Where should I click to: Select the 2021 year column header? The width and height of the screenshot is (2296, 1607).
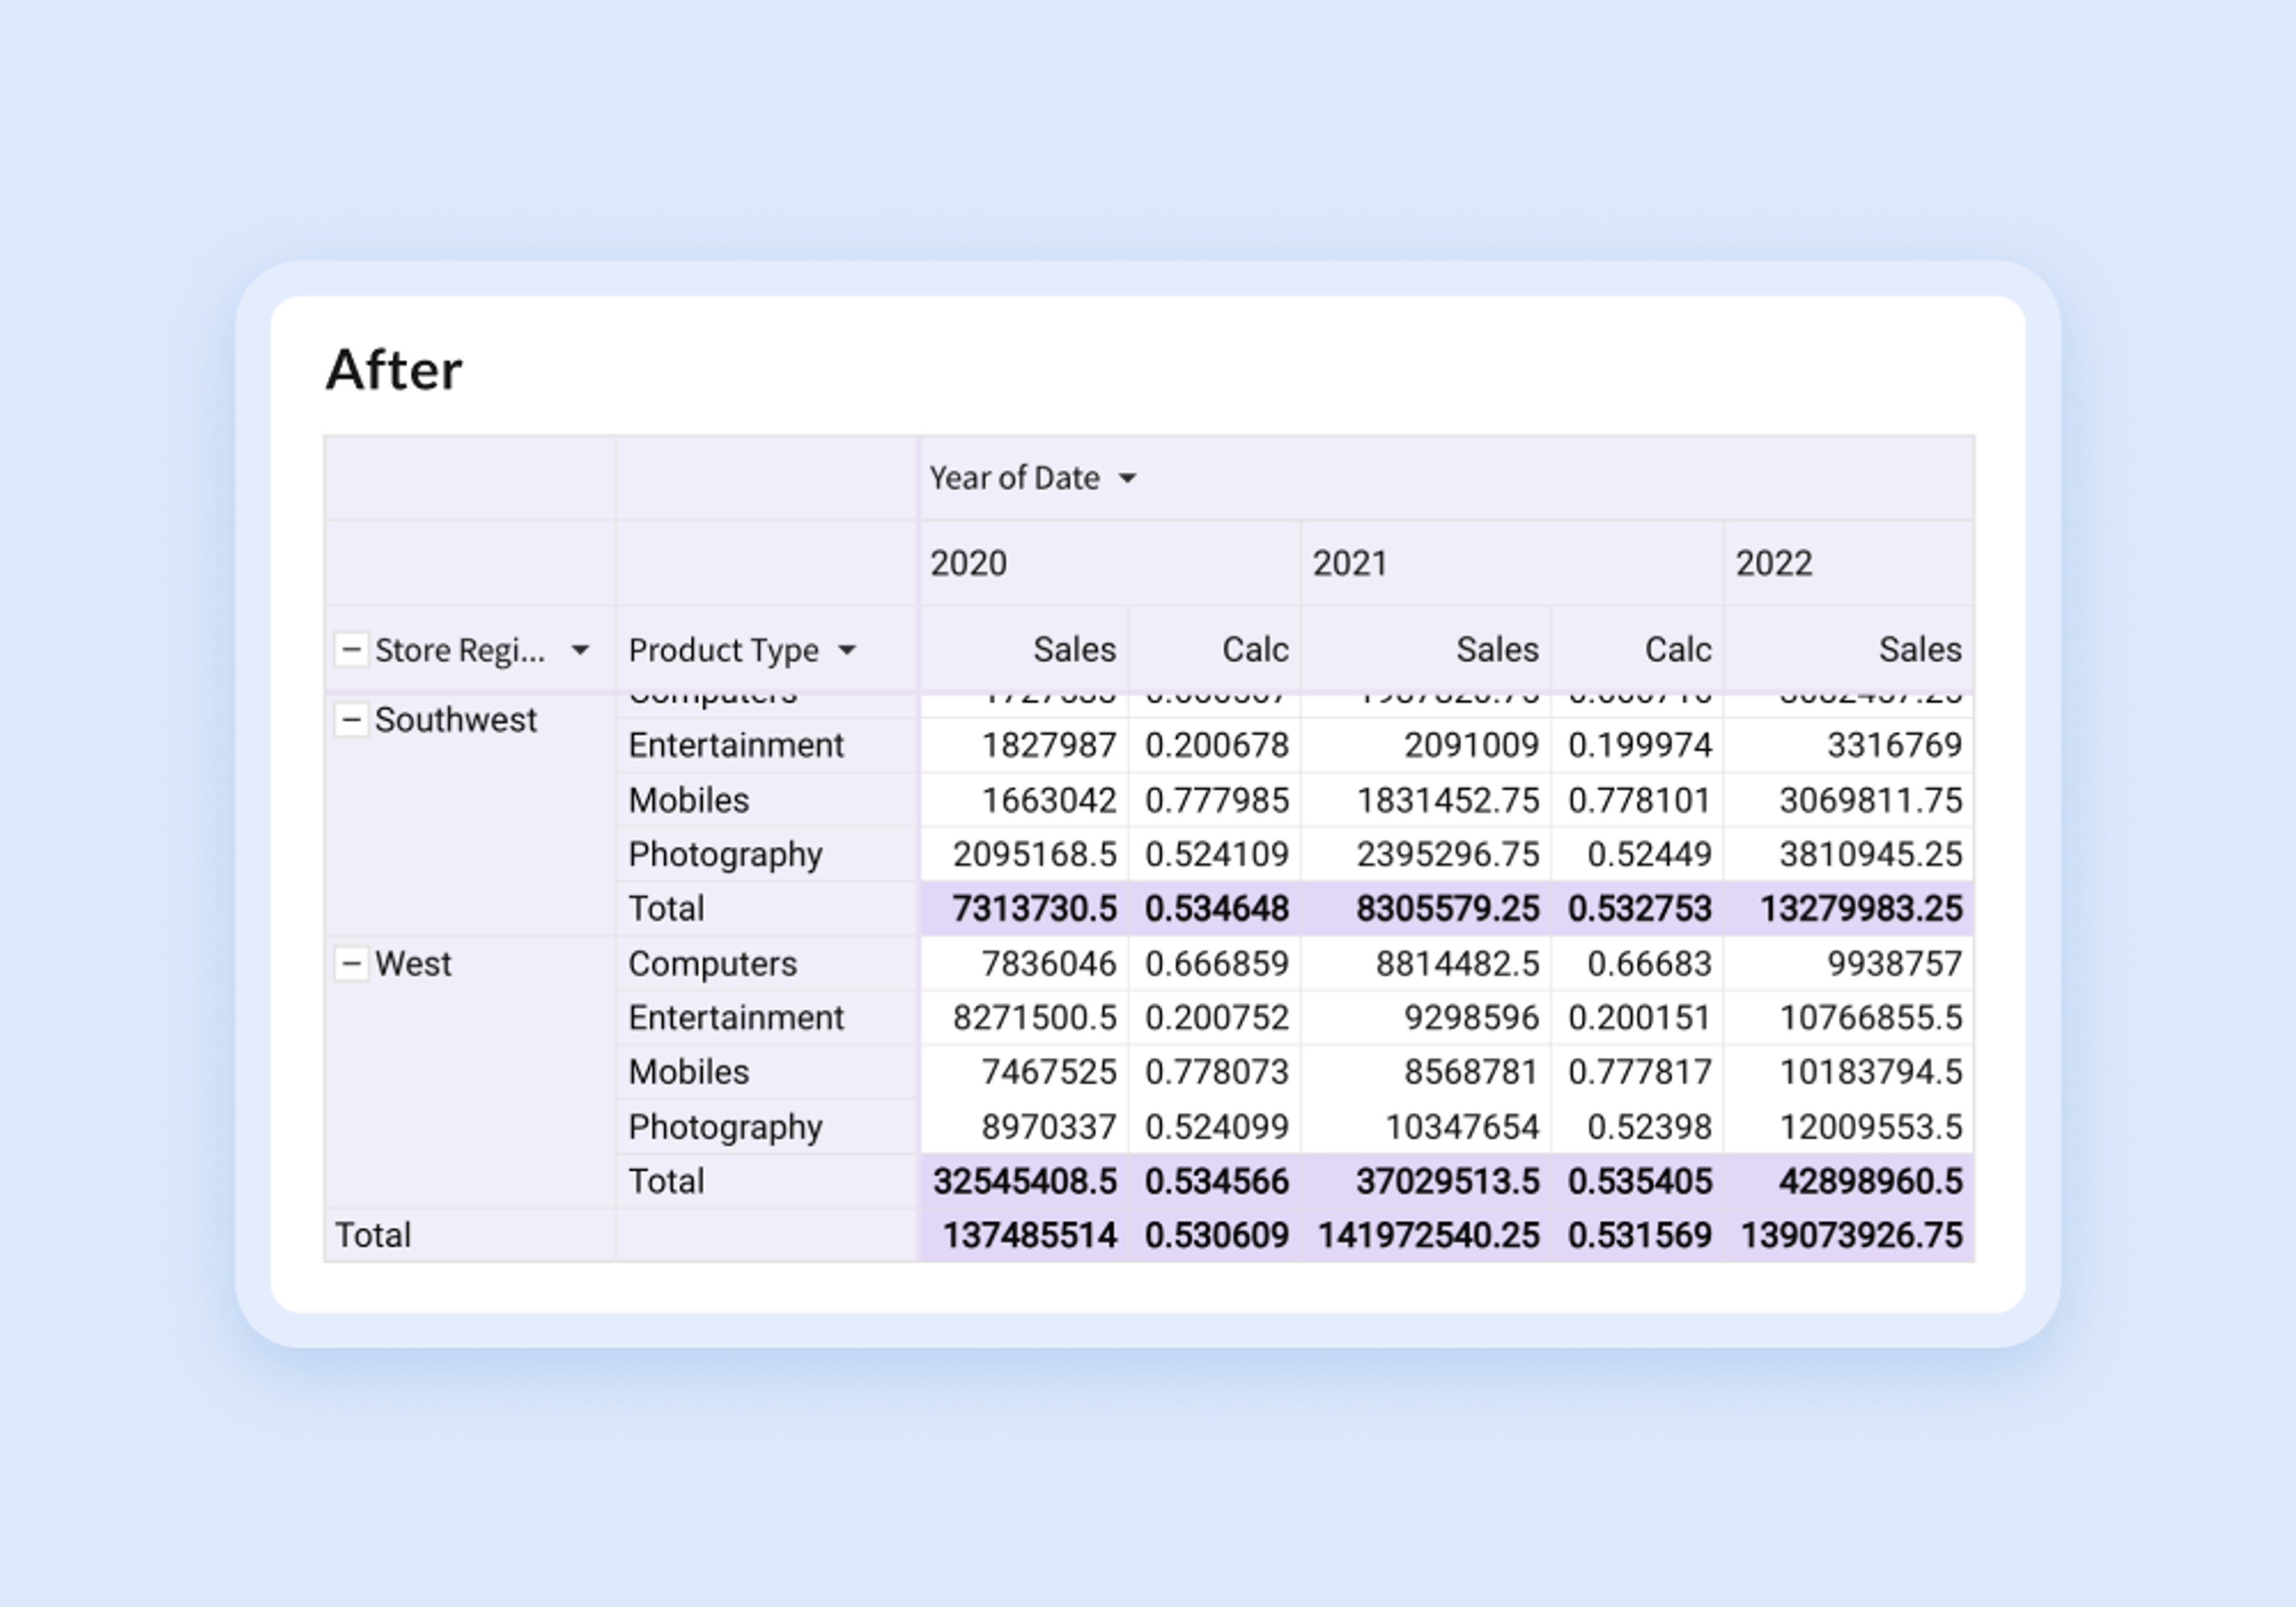[1350, 564]
